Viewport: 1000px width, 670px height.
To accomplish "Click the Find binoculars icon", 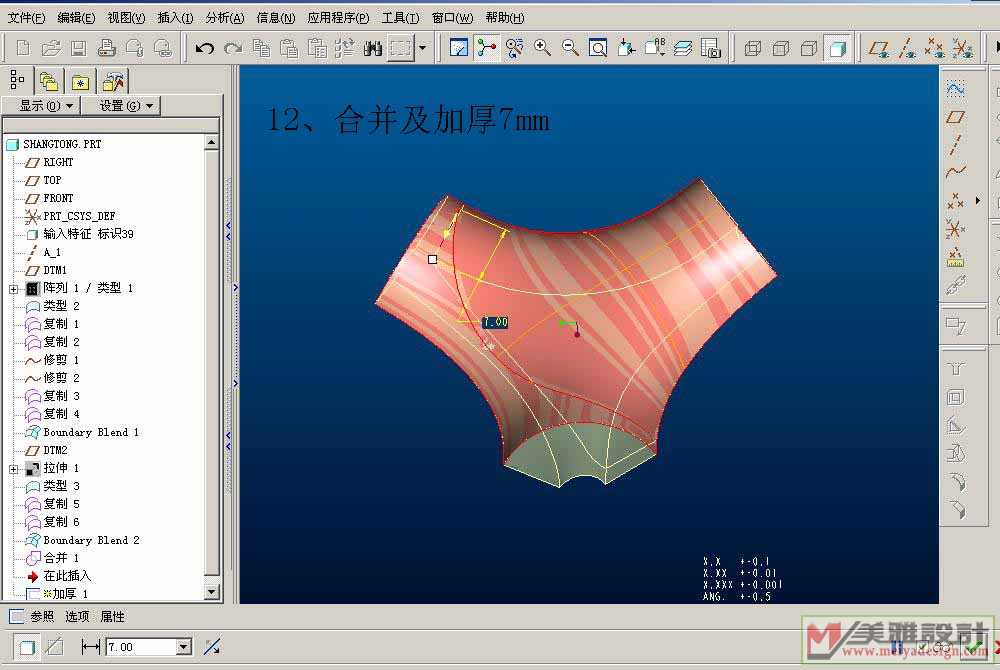I will click(x=372, y=48).
